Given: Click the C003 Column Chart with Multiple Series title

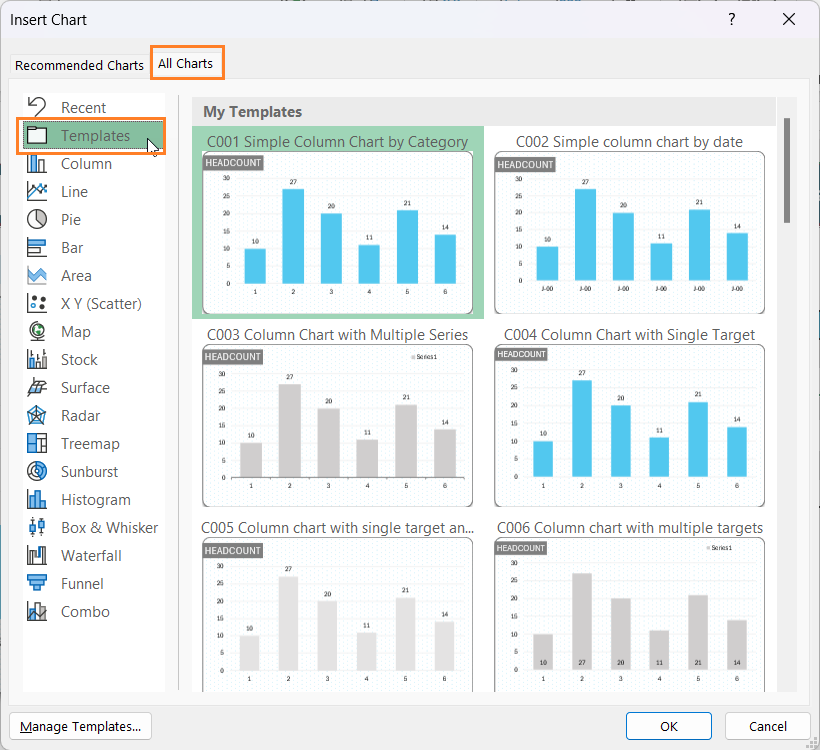Looking at the screenshot, I should pos(337,335).
